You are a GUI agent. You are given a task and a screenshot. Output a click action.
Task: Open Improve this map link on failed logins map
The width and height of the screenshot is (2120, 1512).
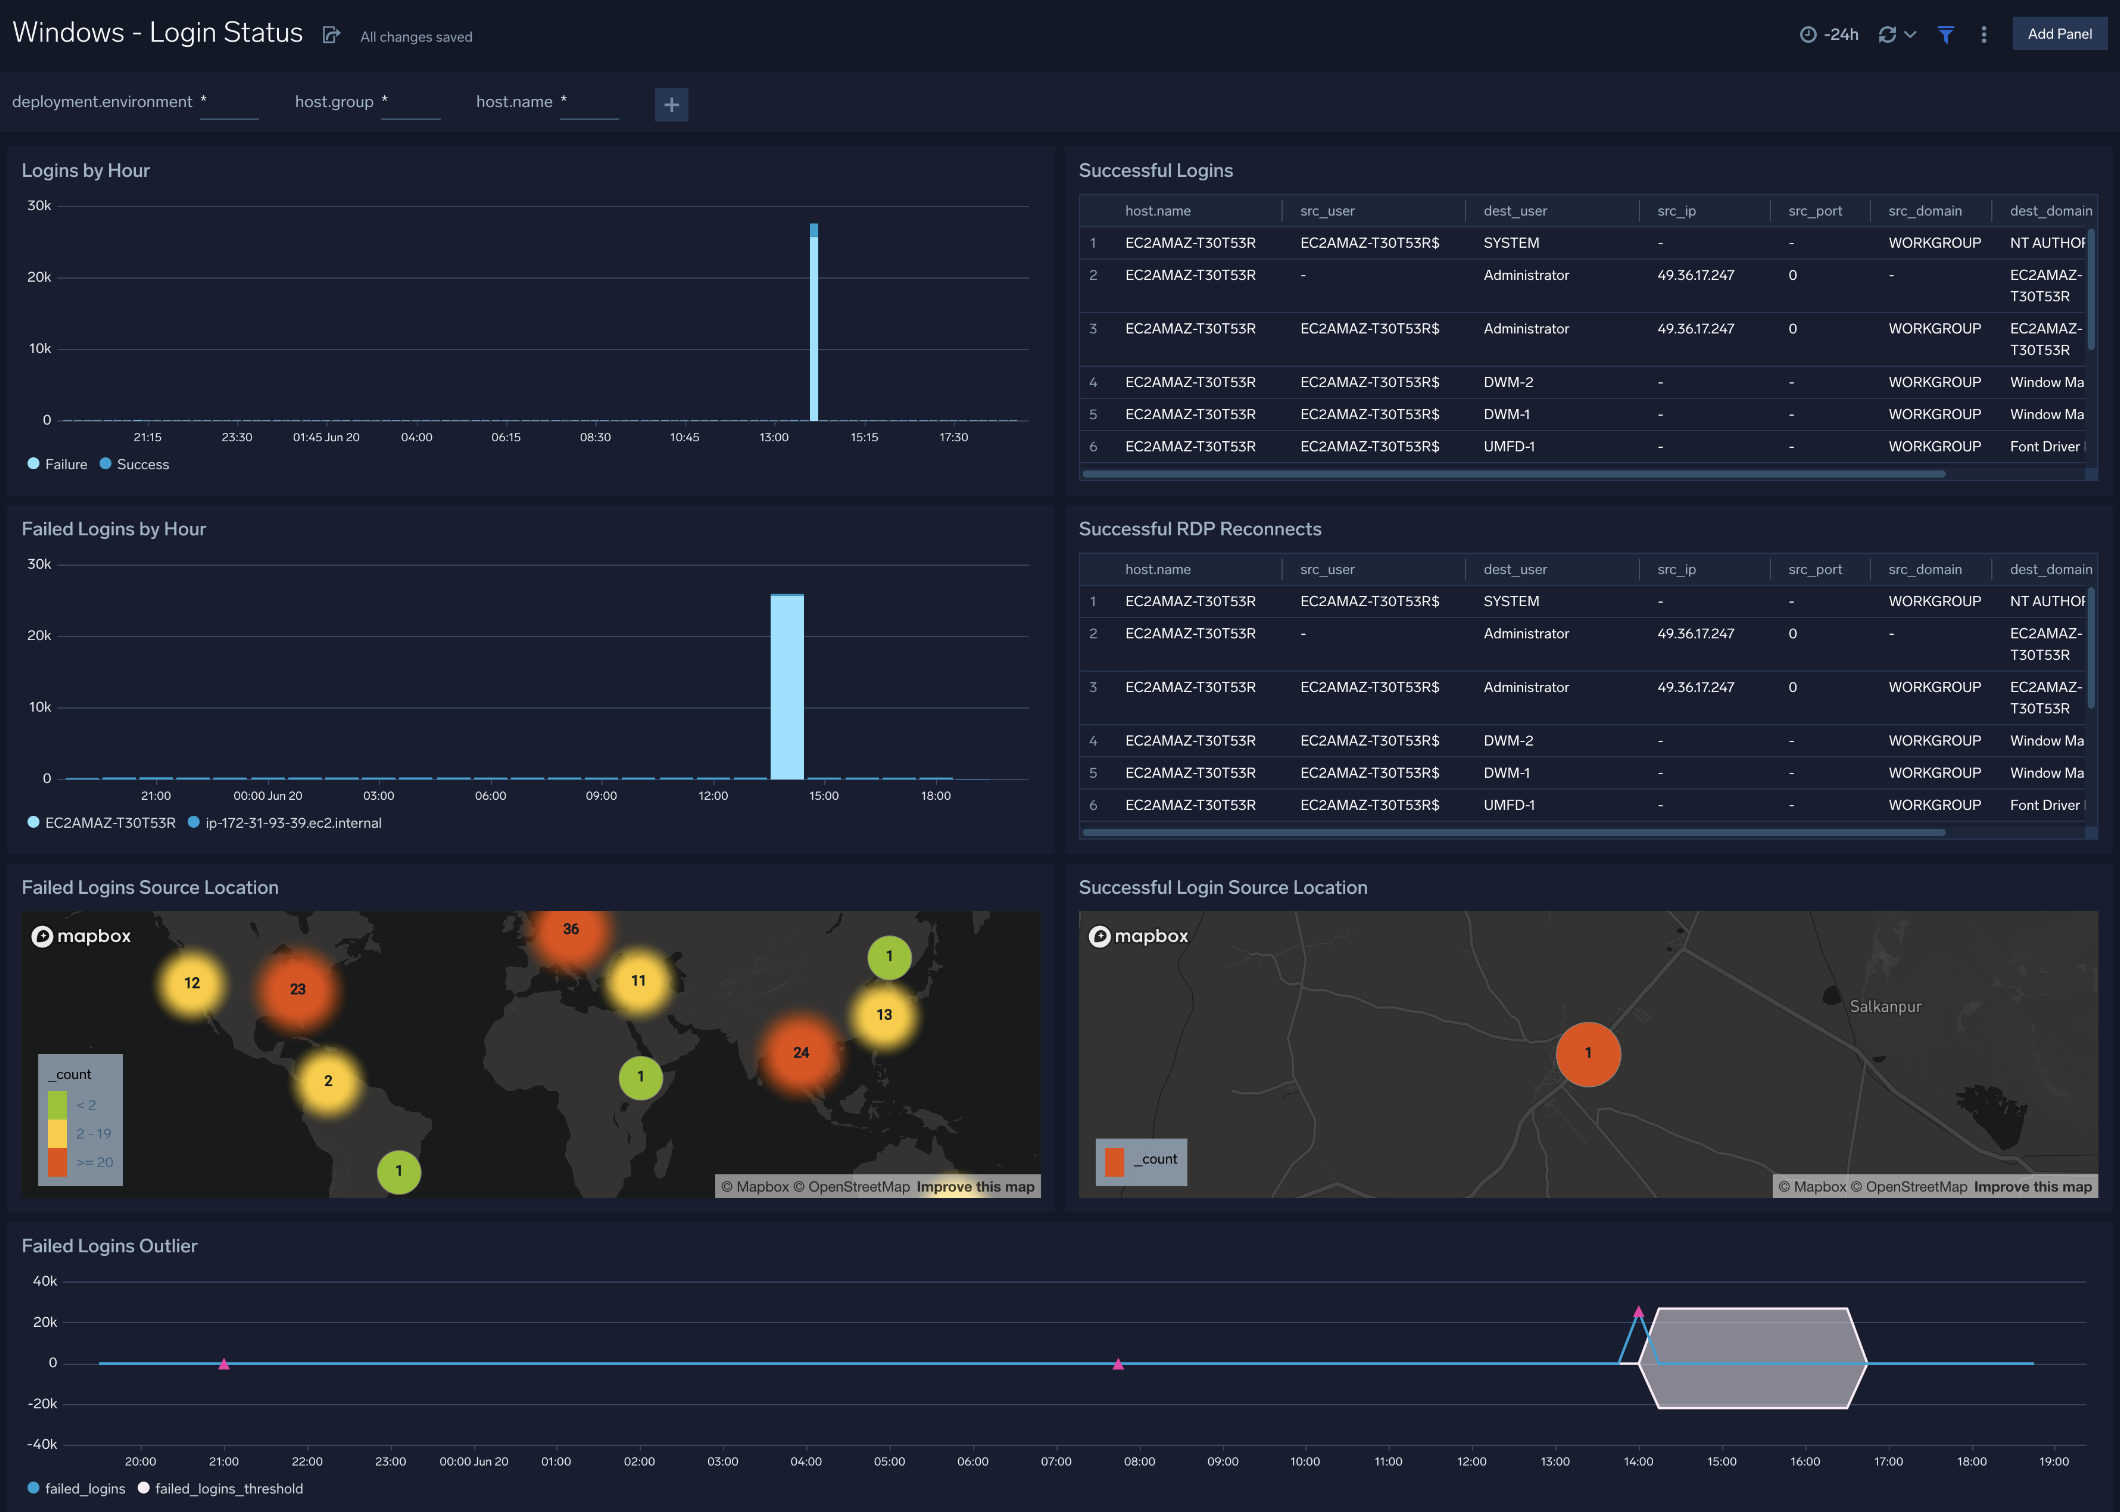[x=976, y=1187]
